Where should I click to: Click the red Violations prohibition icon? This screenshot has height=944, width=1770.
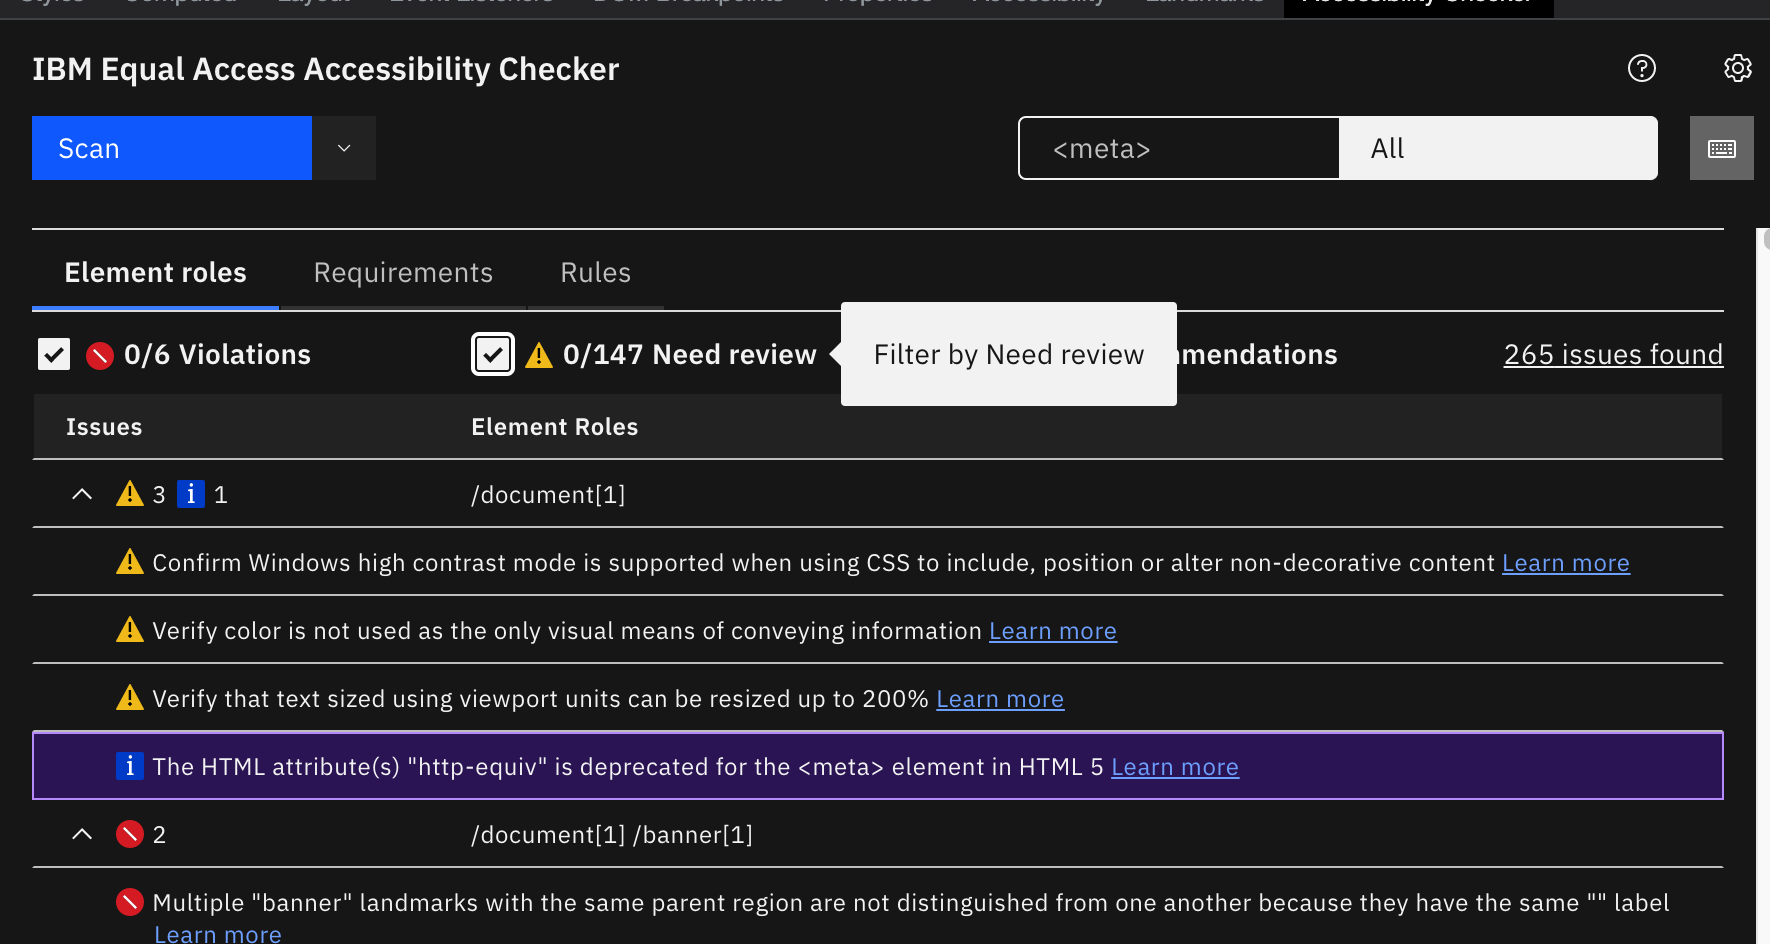99,354
